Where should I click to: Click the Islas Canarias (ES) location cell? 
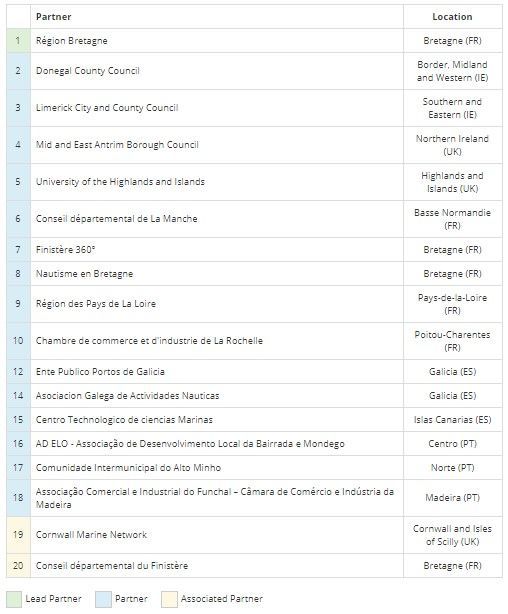coord(453,420)
